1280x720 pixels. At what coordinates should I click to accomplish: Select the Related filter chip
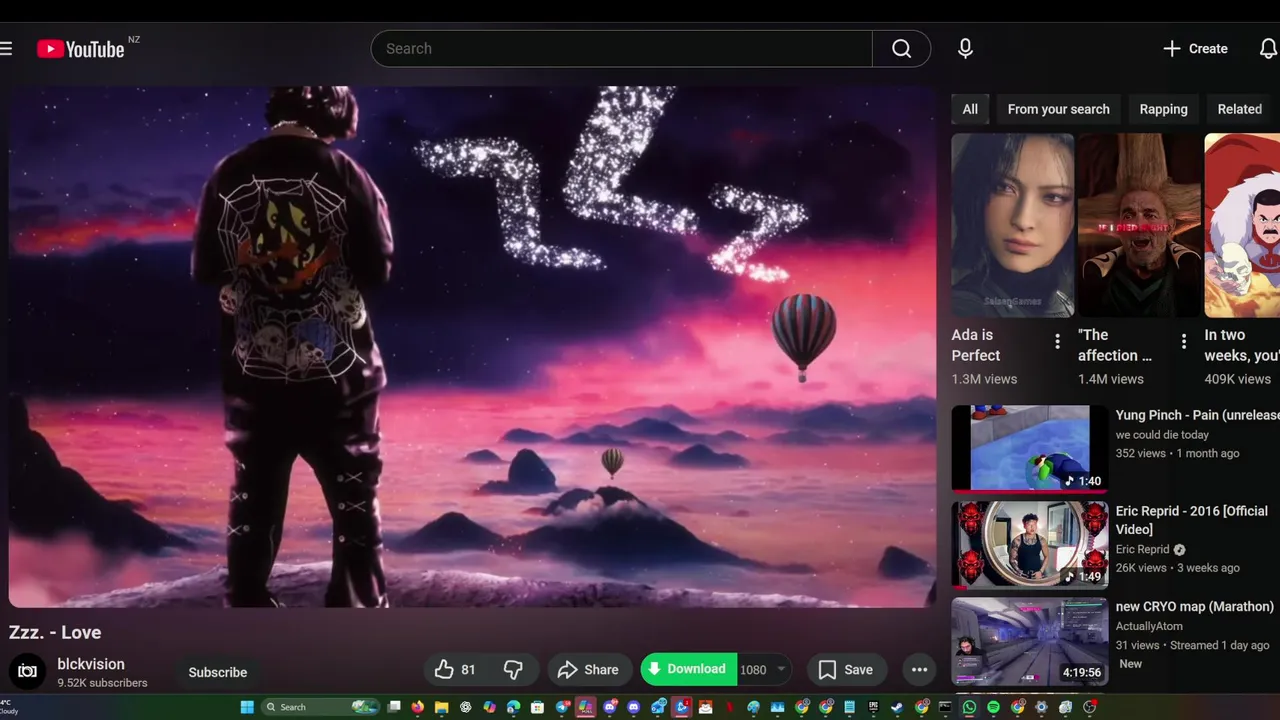tap(1239, 109)
